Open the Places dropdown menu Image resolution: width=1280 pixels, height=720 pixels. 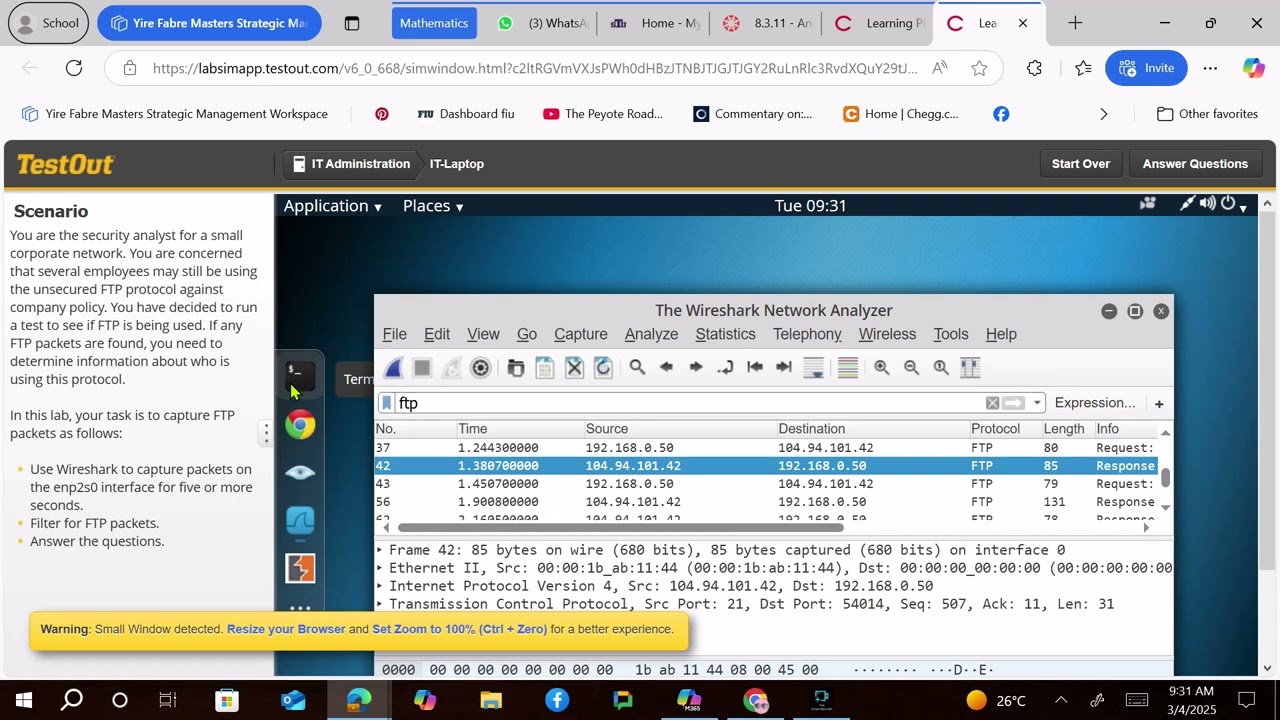tap(433, 206)
